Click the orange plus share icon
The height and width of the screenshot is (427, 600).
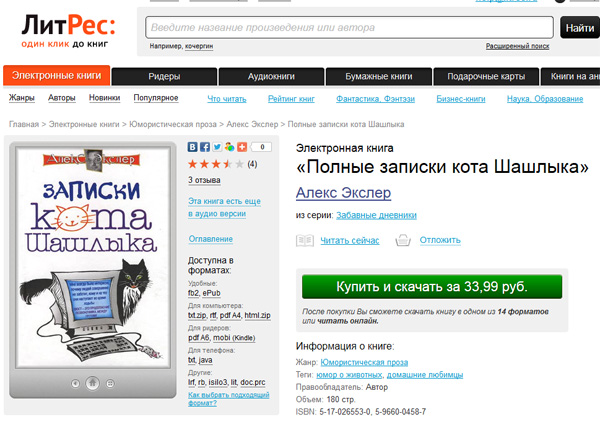point(242,147)
